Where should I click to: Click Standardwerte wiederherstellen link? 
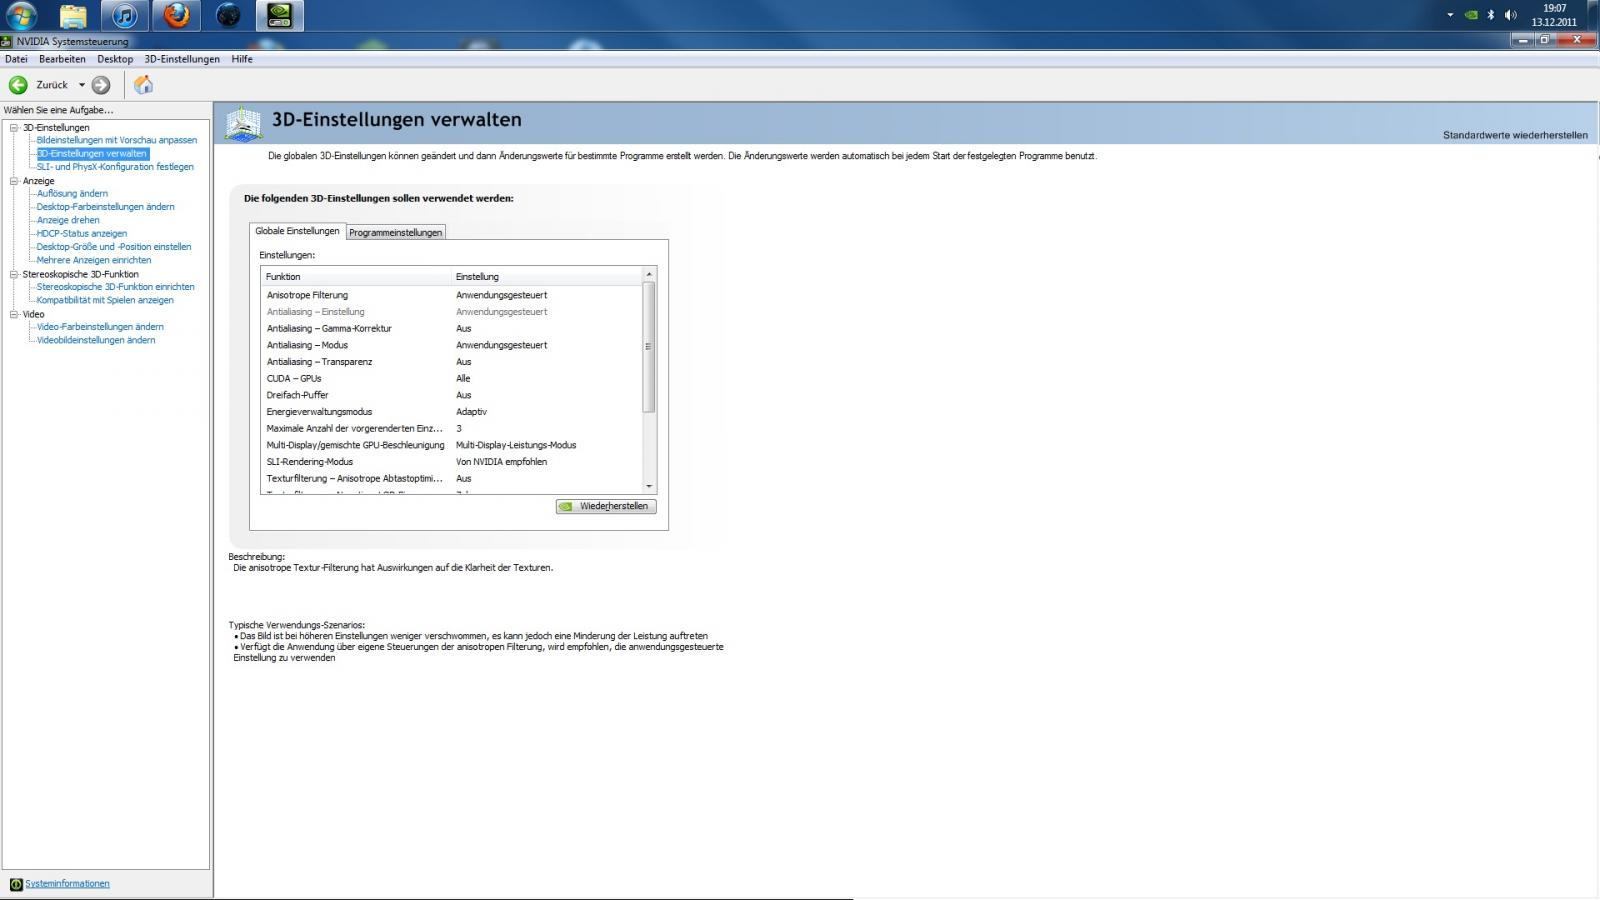[1515, 135]
